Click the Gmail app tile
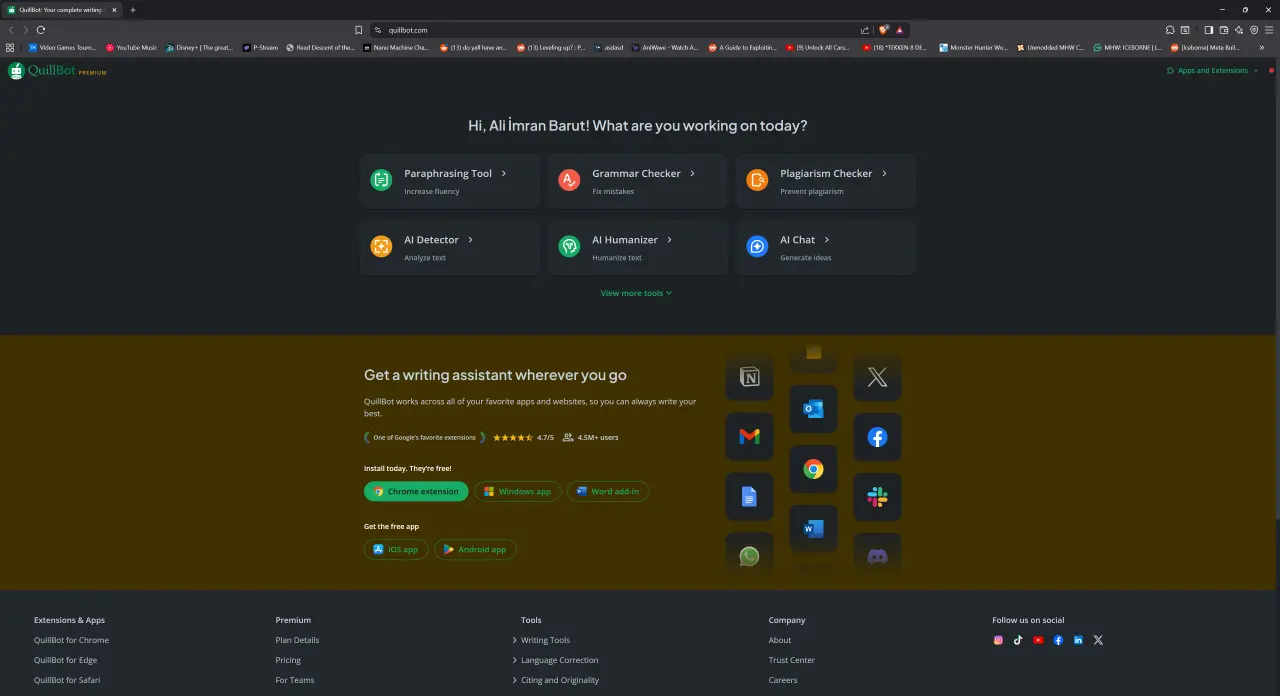Image resolution: width=1280 pixels, height=696 pixels. point(749,437)
